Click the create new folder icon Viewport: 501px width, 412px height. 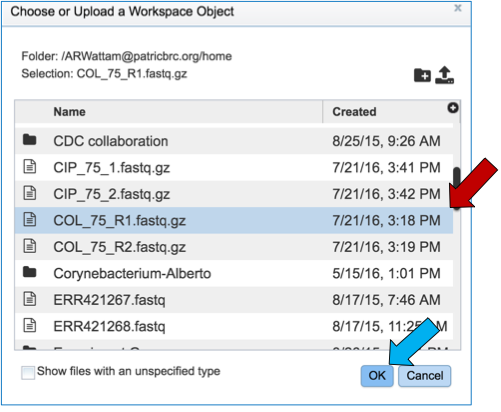tap(422, 75)
